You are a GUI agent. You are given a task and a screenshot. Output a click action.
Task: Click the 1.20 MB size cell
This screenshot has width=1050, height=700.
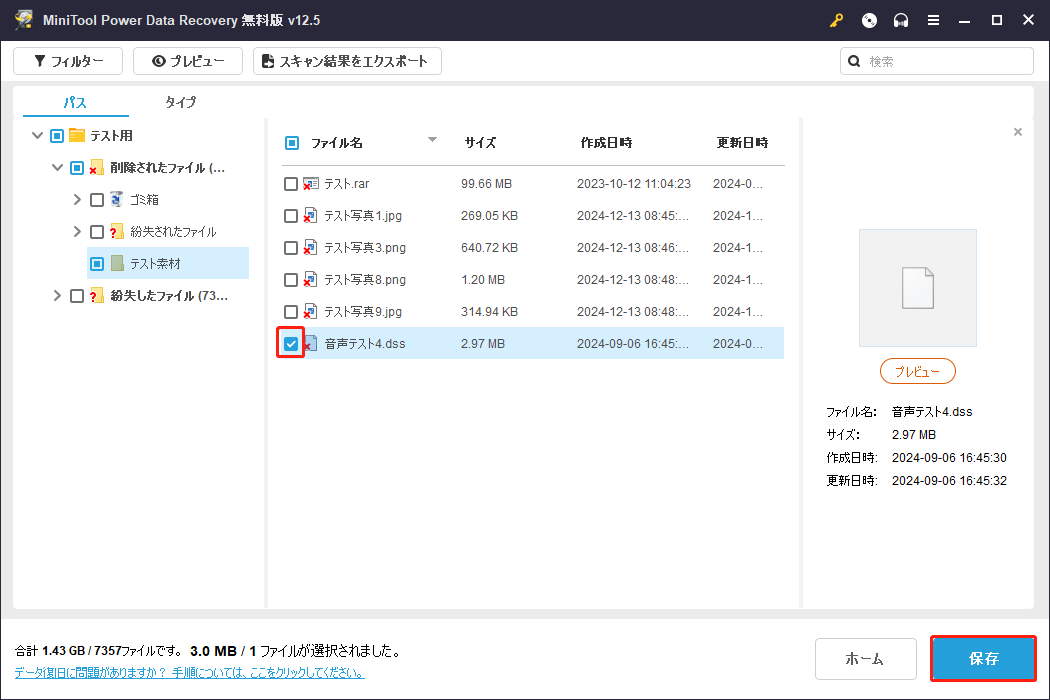point(483,280)
